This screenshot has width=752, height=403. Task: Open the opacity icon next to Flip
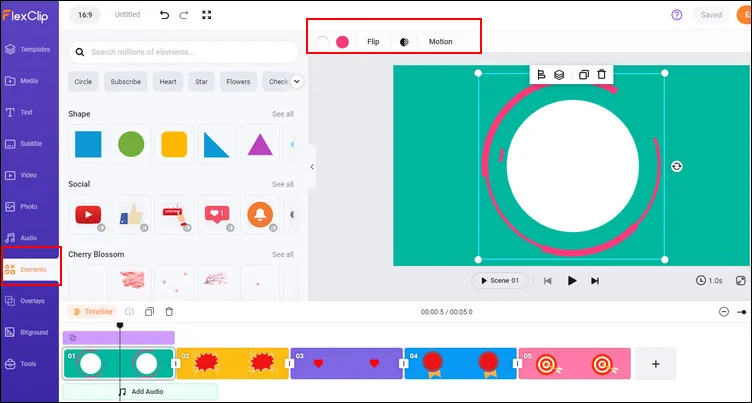[x=404, y=42]
